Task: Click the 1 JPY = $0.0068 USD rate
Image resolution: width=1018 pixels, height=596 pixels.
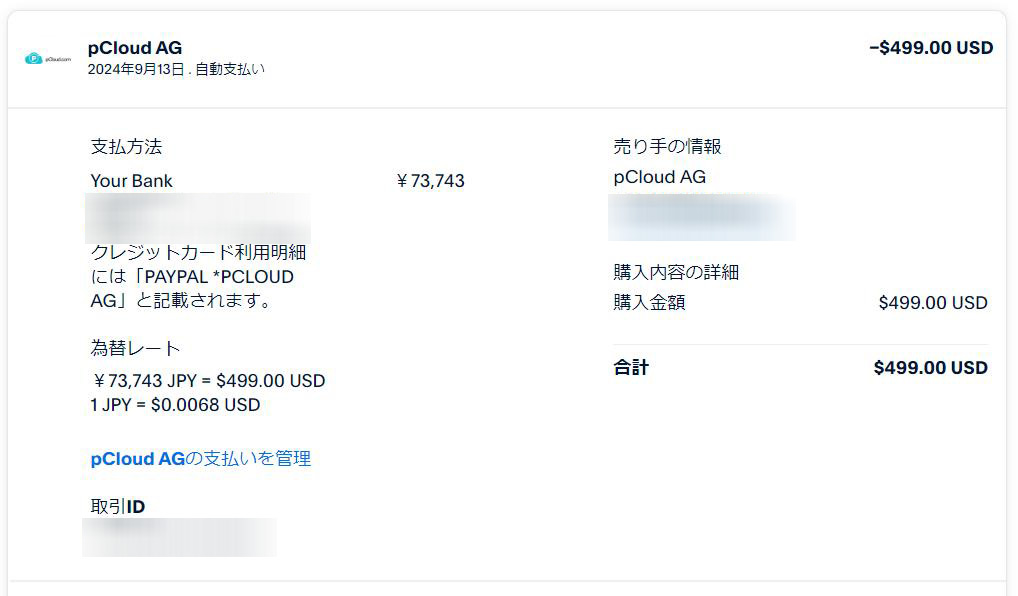Action: pos(175,405)
